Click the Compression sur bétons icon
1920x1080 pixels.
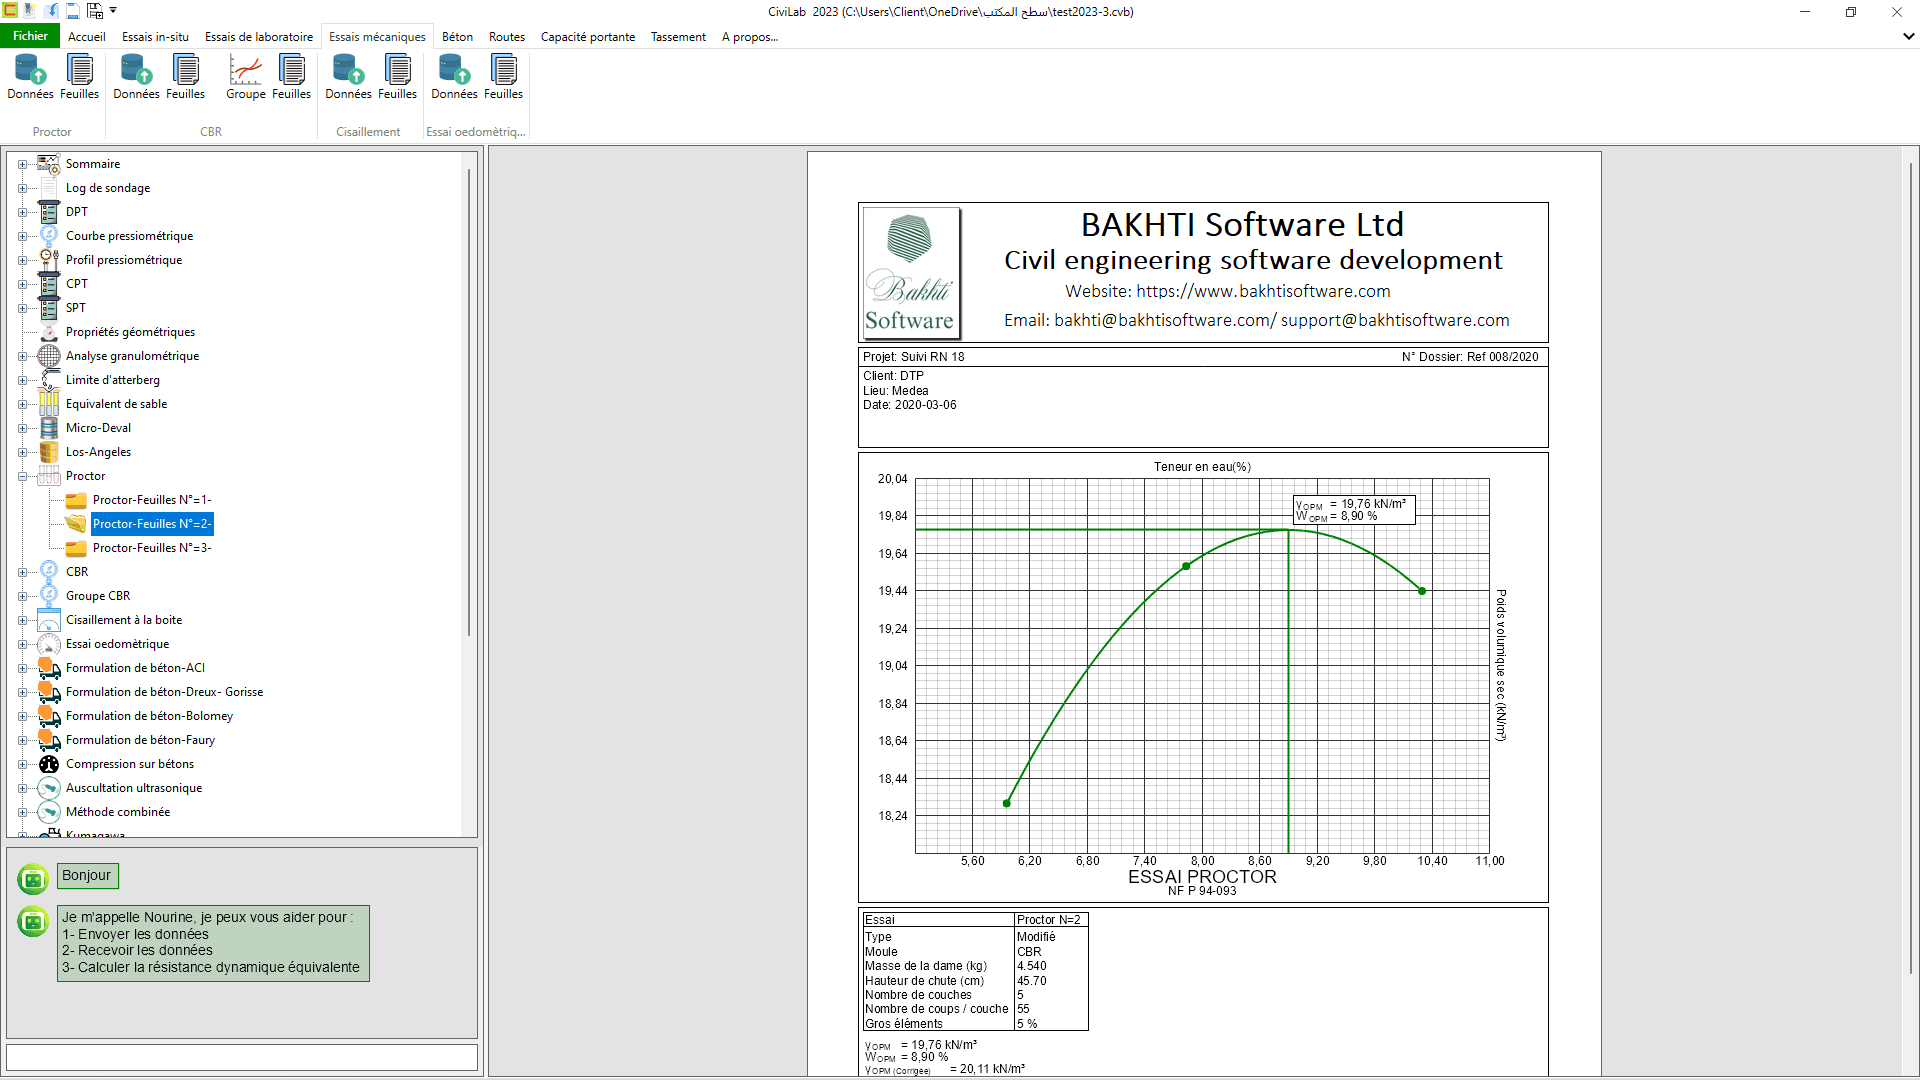49,763
